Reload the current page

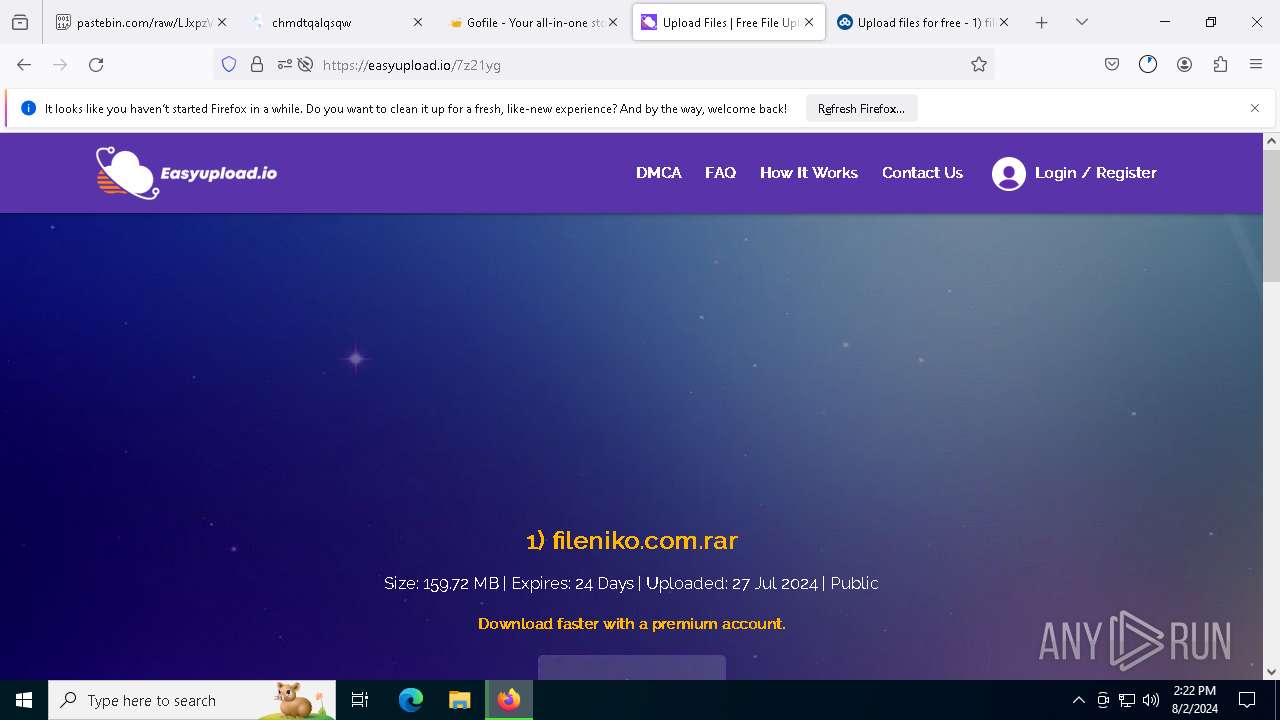pyautogui.click(x=96, y=65)
